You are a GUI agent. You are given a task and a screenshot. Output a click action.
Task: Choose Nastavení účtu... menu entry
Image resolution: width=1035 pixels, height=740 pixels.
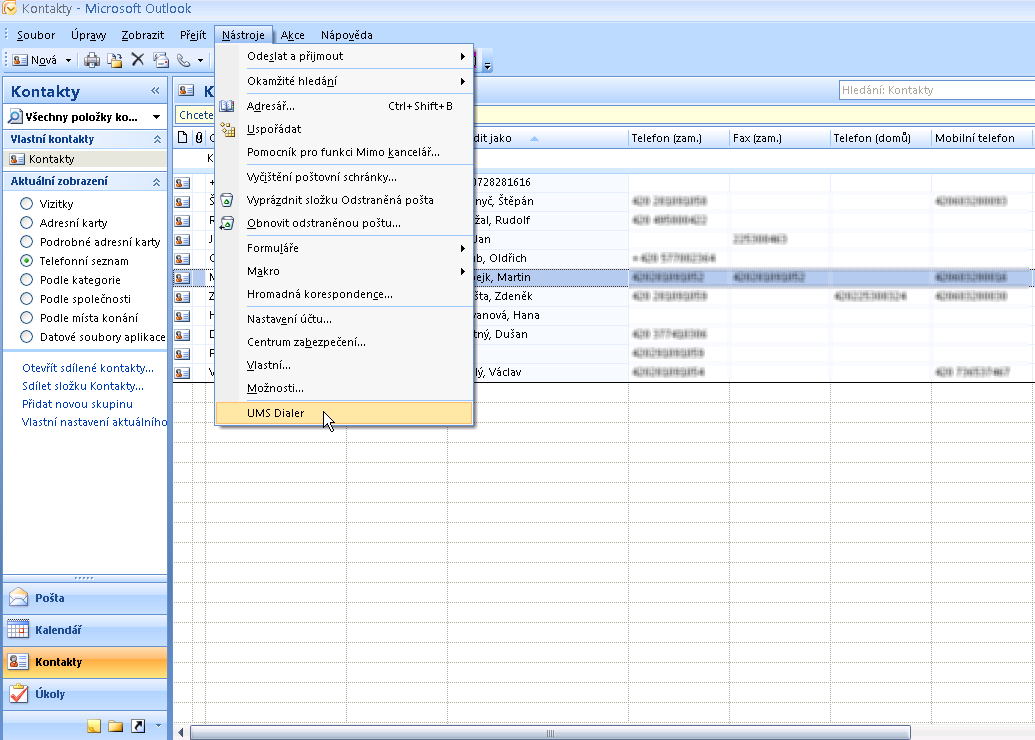pos(344,319)
